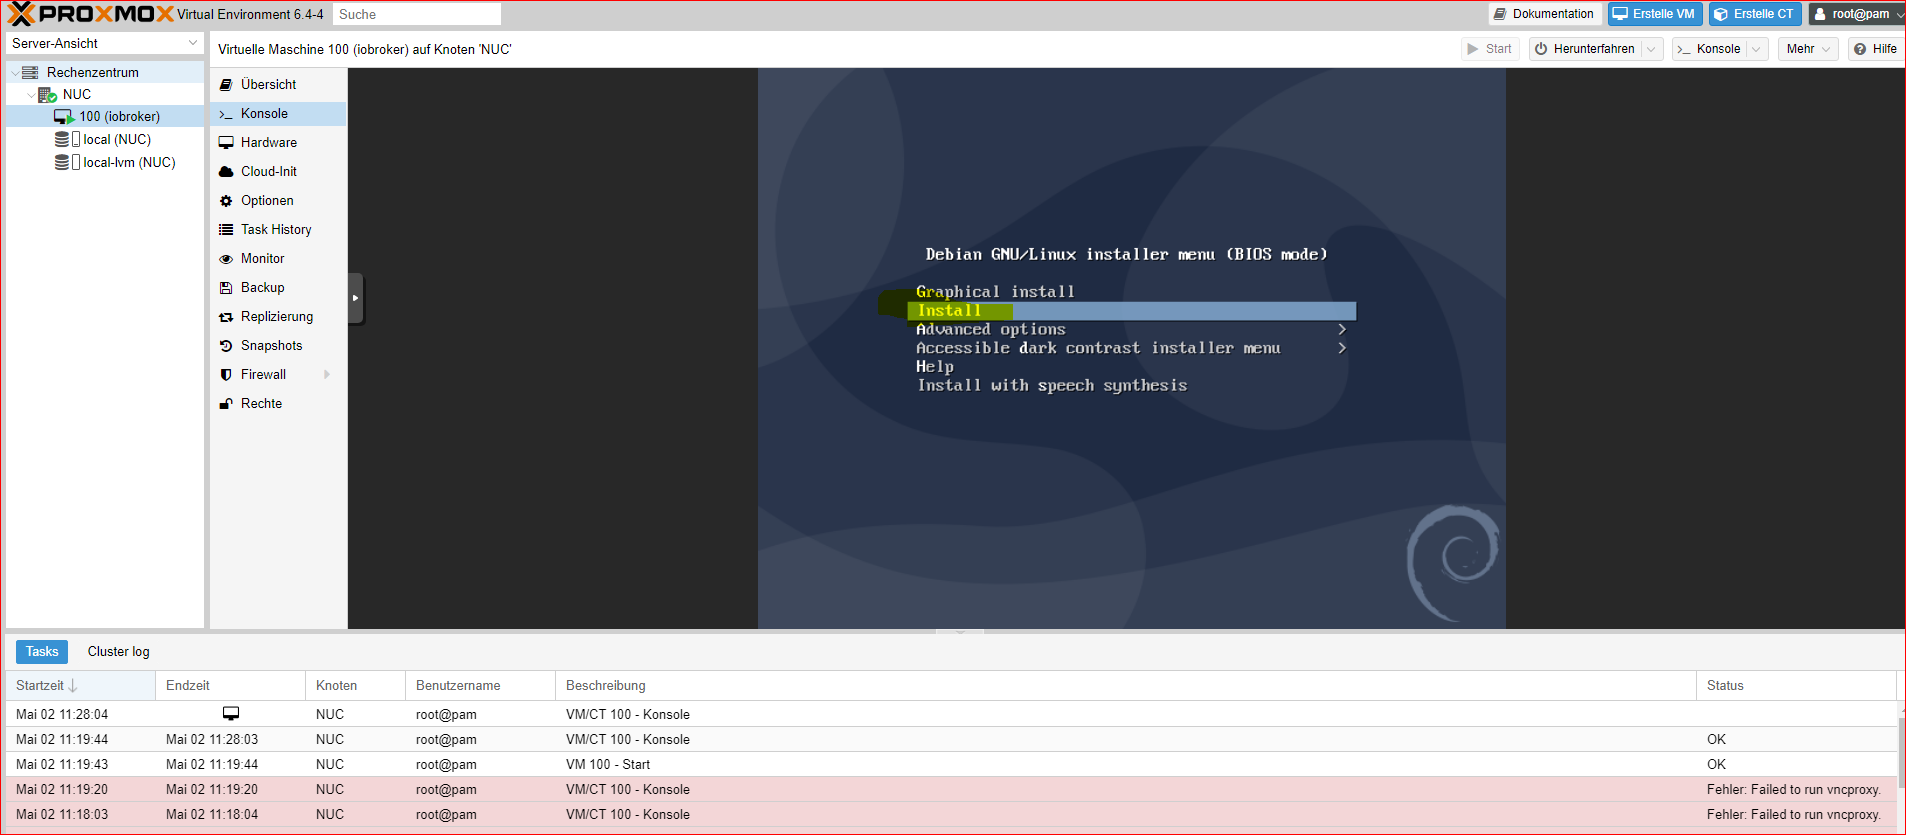Screen dimensions: 1906x835
Task: Click the Monitor eye icon
Action: pos(226,259)
